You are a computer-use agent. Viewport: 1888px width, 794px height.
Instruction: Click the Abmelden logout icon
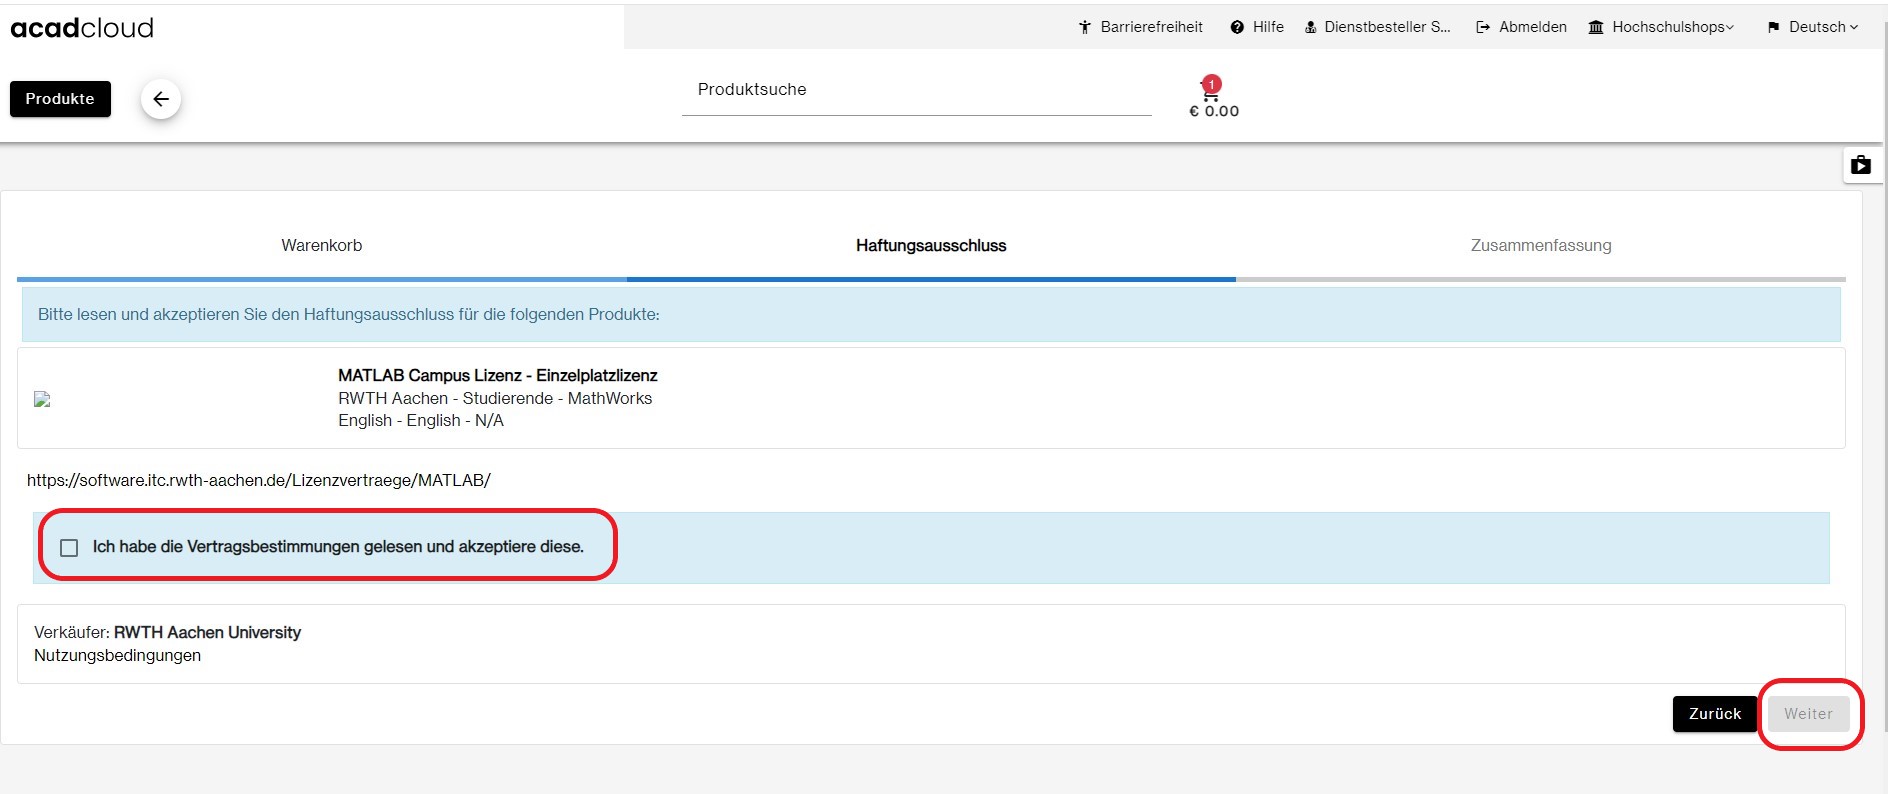point(1483,27)
